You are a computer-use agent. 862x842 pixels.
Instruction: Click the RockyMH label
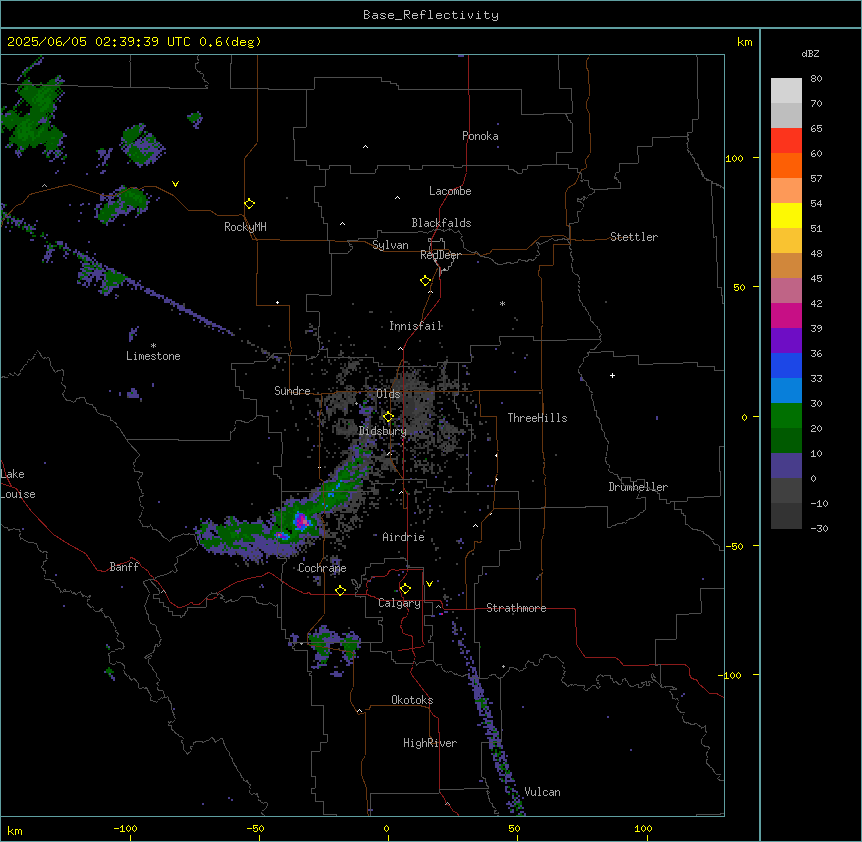(x=245, y=227)
